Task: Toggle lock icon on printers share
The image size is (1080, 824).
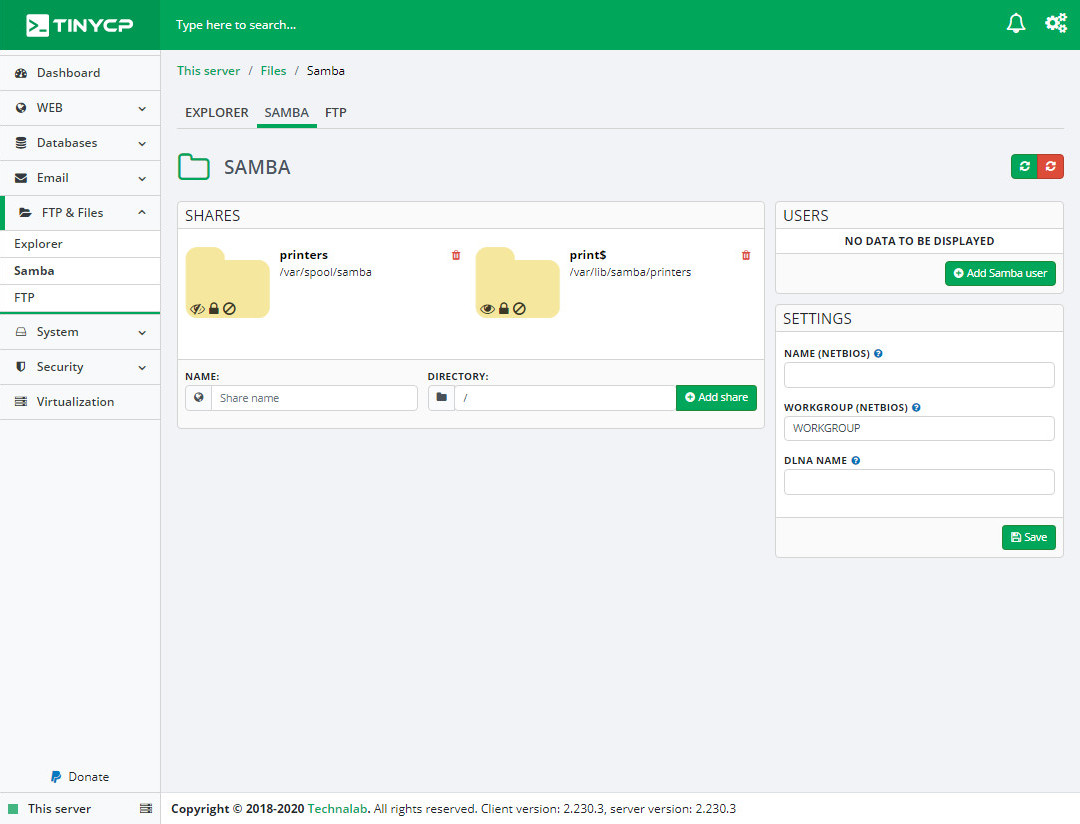Action: point(214,309)
